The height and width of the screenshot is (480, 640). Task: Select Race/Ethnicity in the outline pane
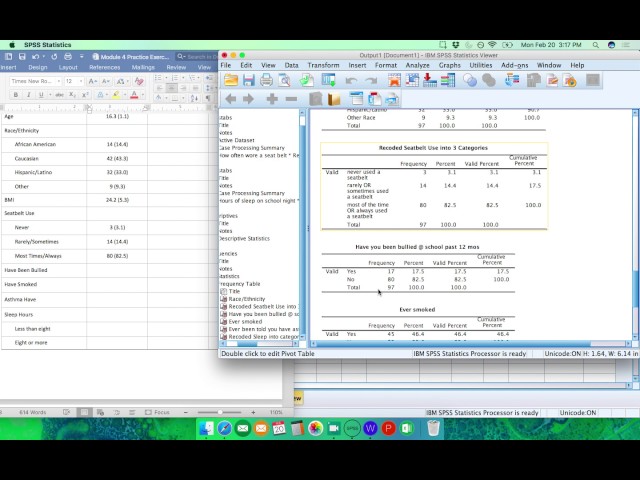pos(245,298)
